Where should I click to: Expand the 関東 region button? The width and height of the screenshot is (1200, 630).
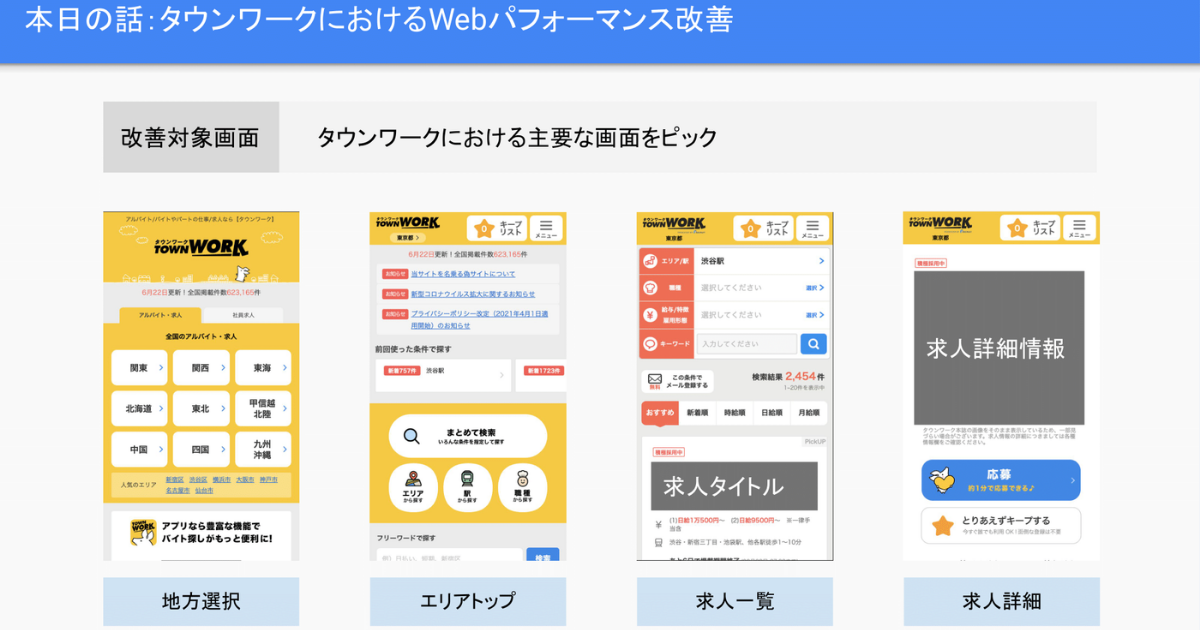click(x=140, y=368)
